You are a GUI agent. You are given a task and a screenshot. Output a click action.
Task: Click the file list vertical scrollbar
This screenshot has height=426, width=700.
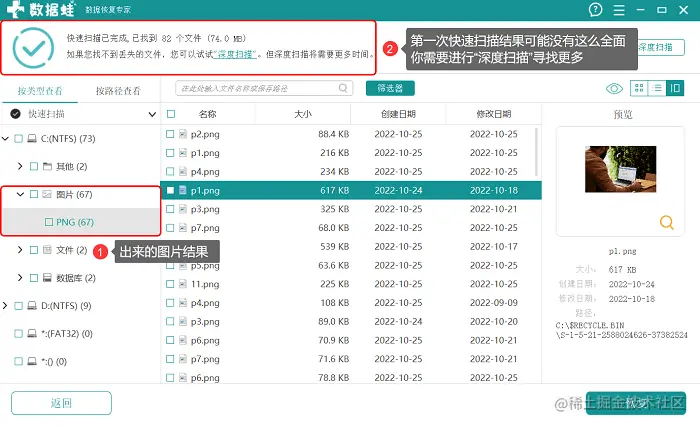536,152
